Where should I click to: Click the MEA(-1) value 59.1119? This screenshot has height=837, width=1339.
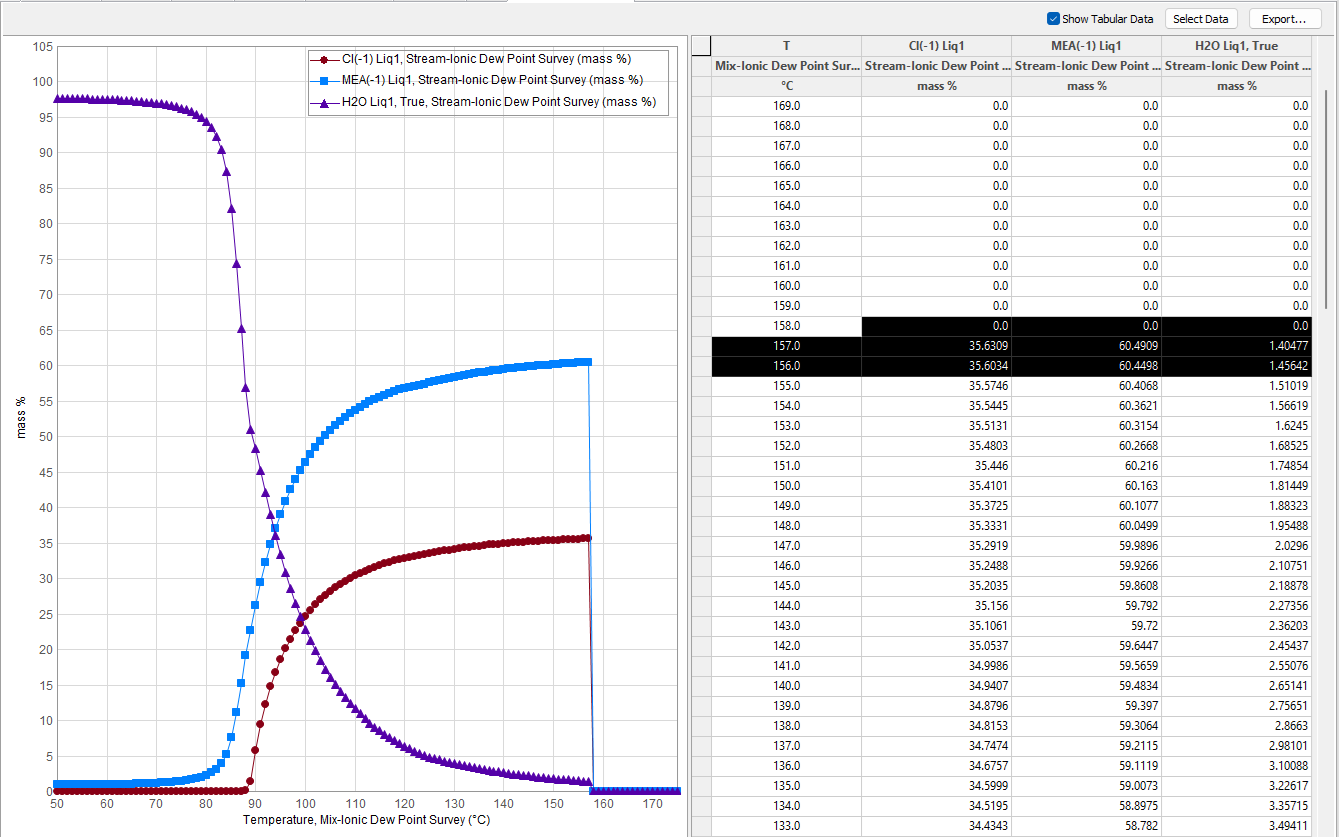coord(1086,766)
